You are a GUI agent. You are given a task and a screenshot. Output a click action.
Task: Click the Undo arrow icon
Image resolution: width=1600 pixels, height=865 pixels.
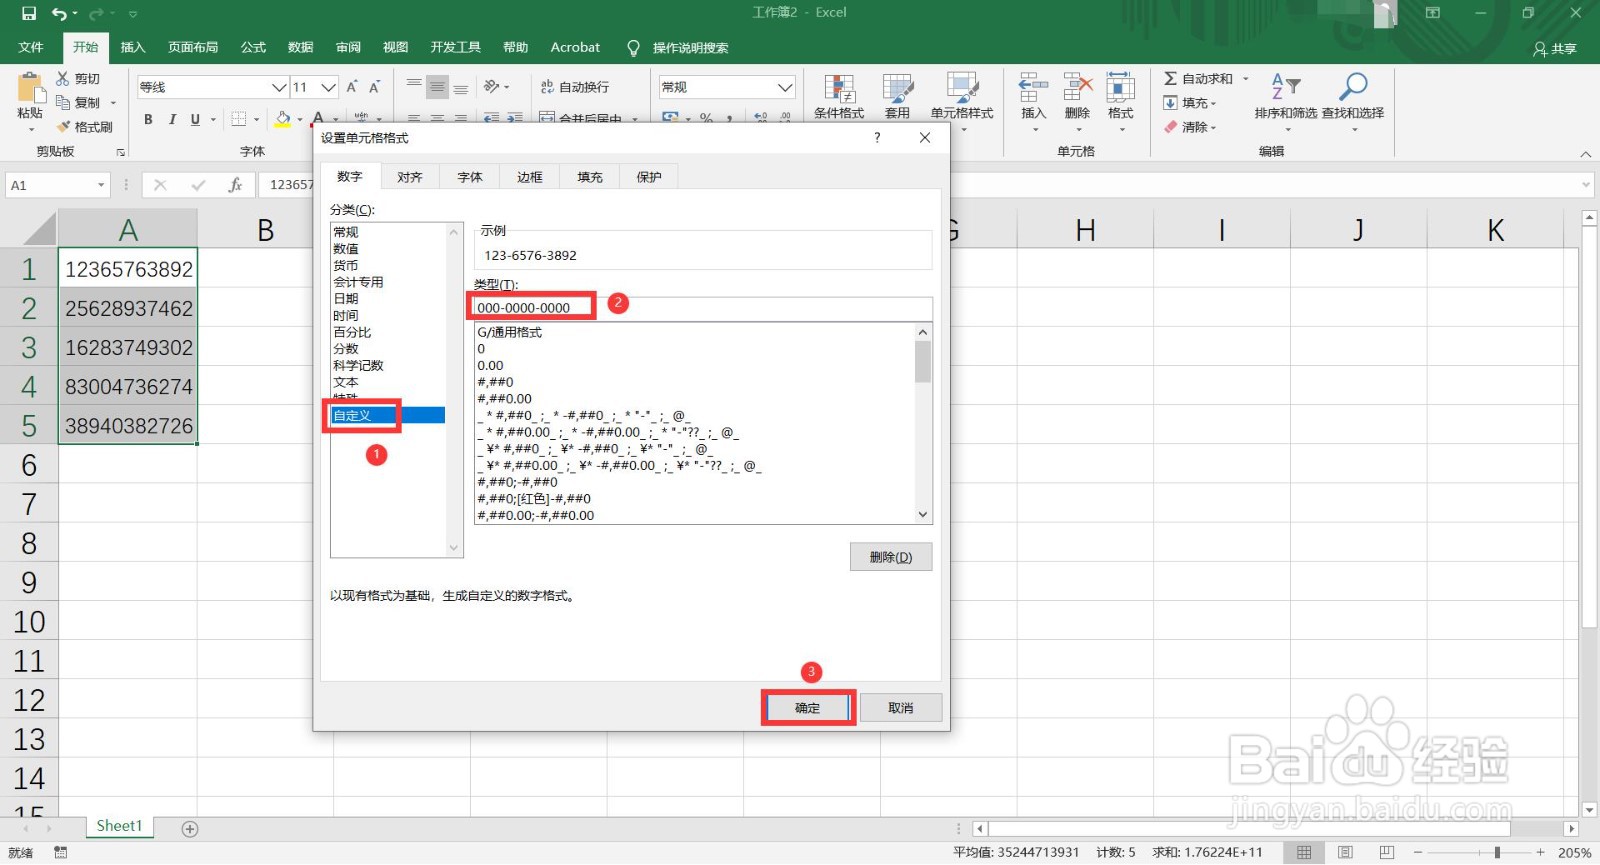60,13
